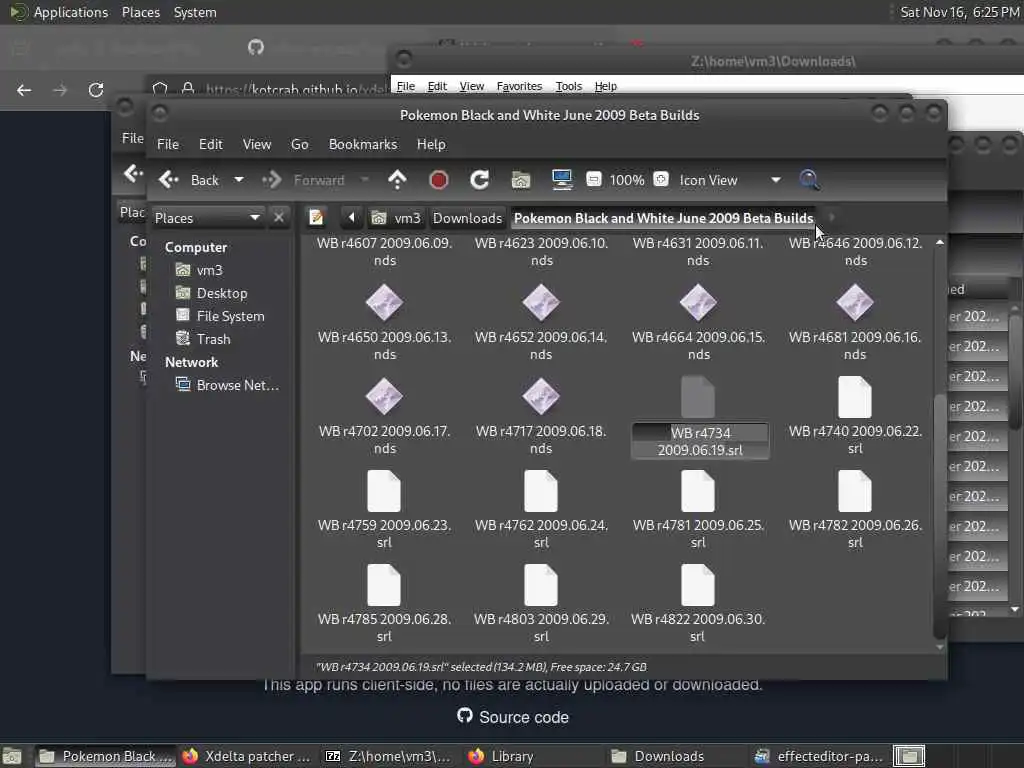1024x768 pixels.
Task: Click the WB r4631 2009.06.11.nds label
Action: pos(698,251)
